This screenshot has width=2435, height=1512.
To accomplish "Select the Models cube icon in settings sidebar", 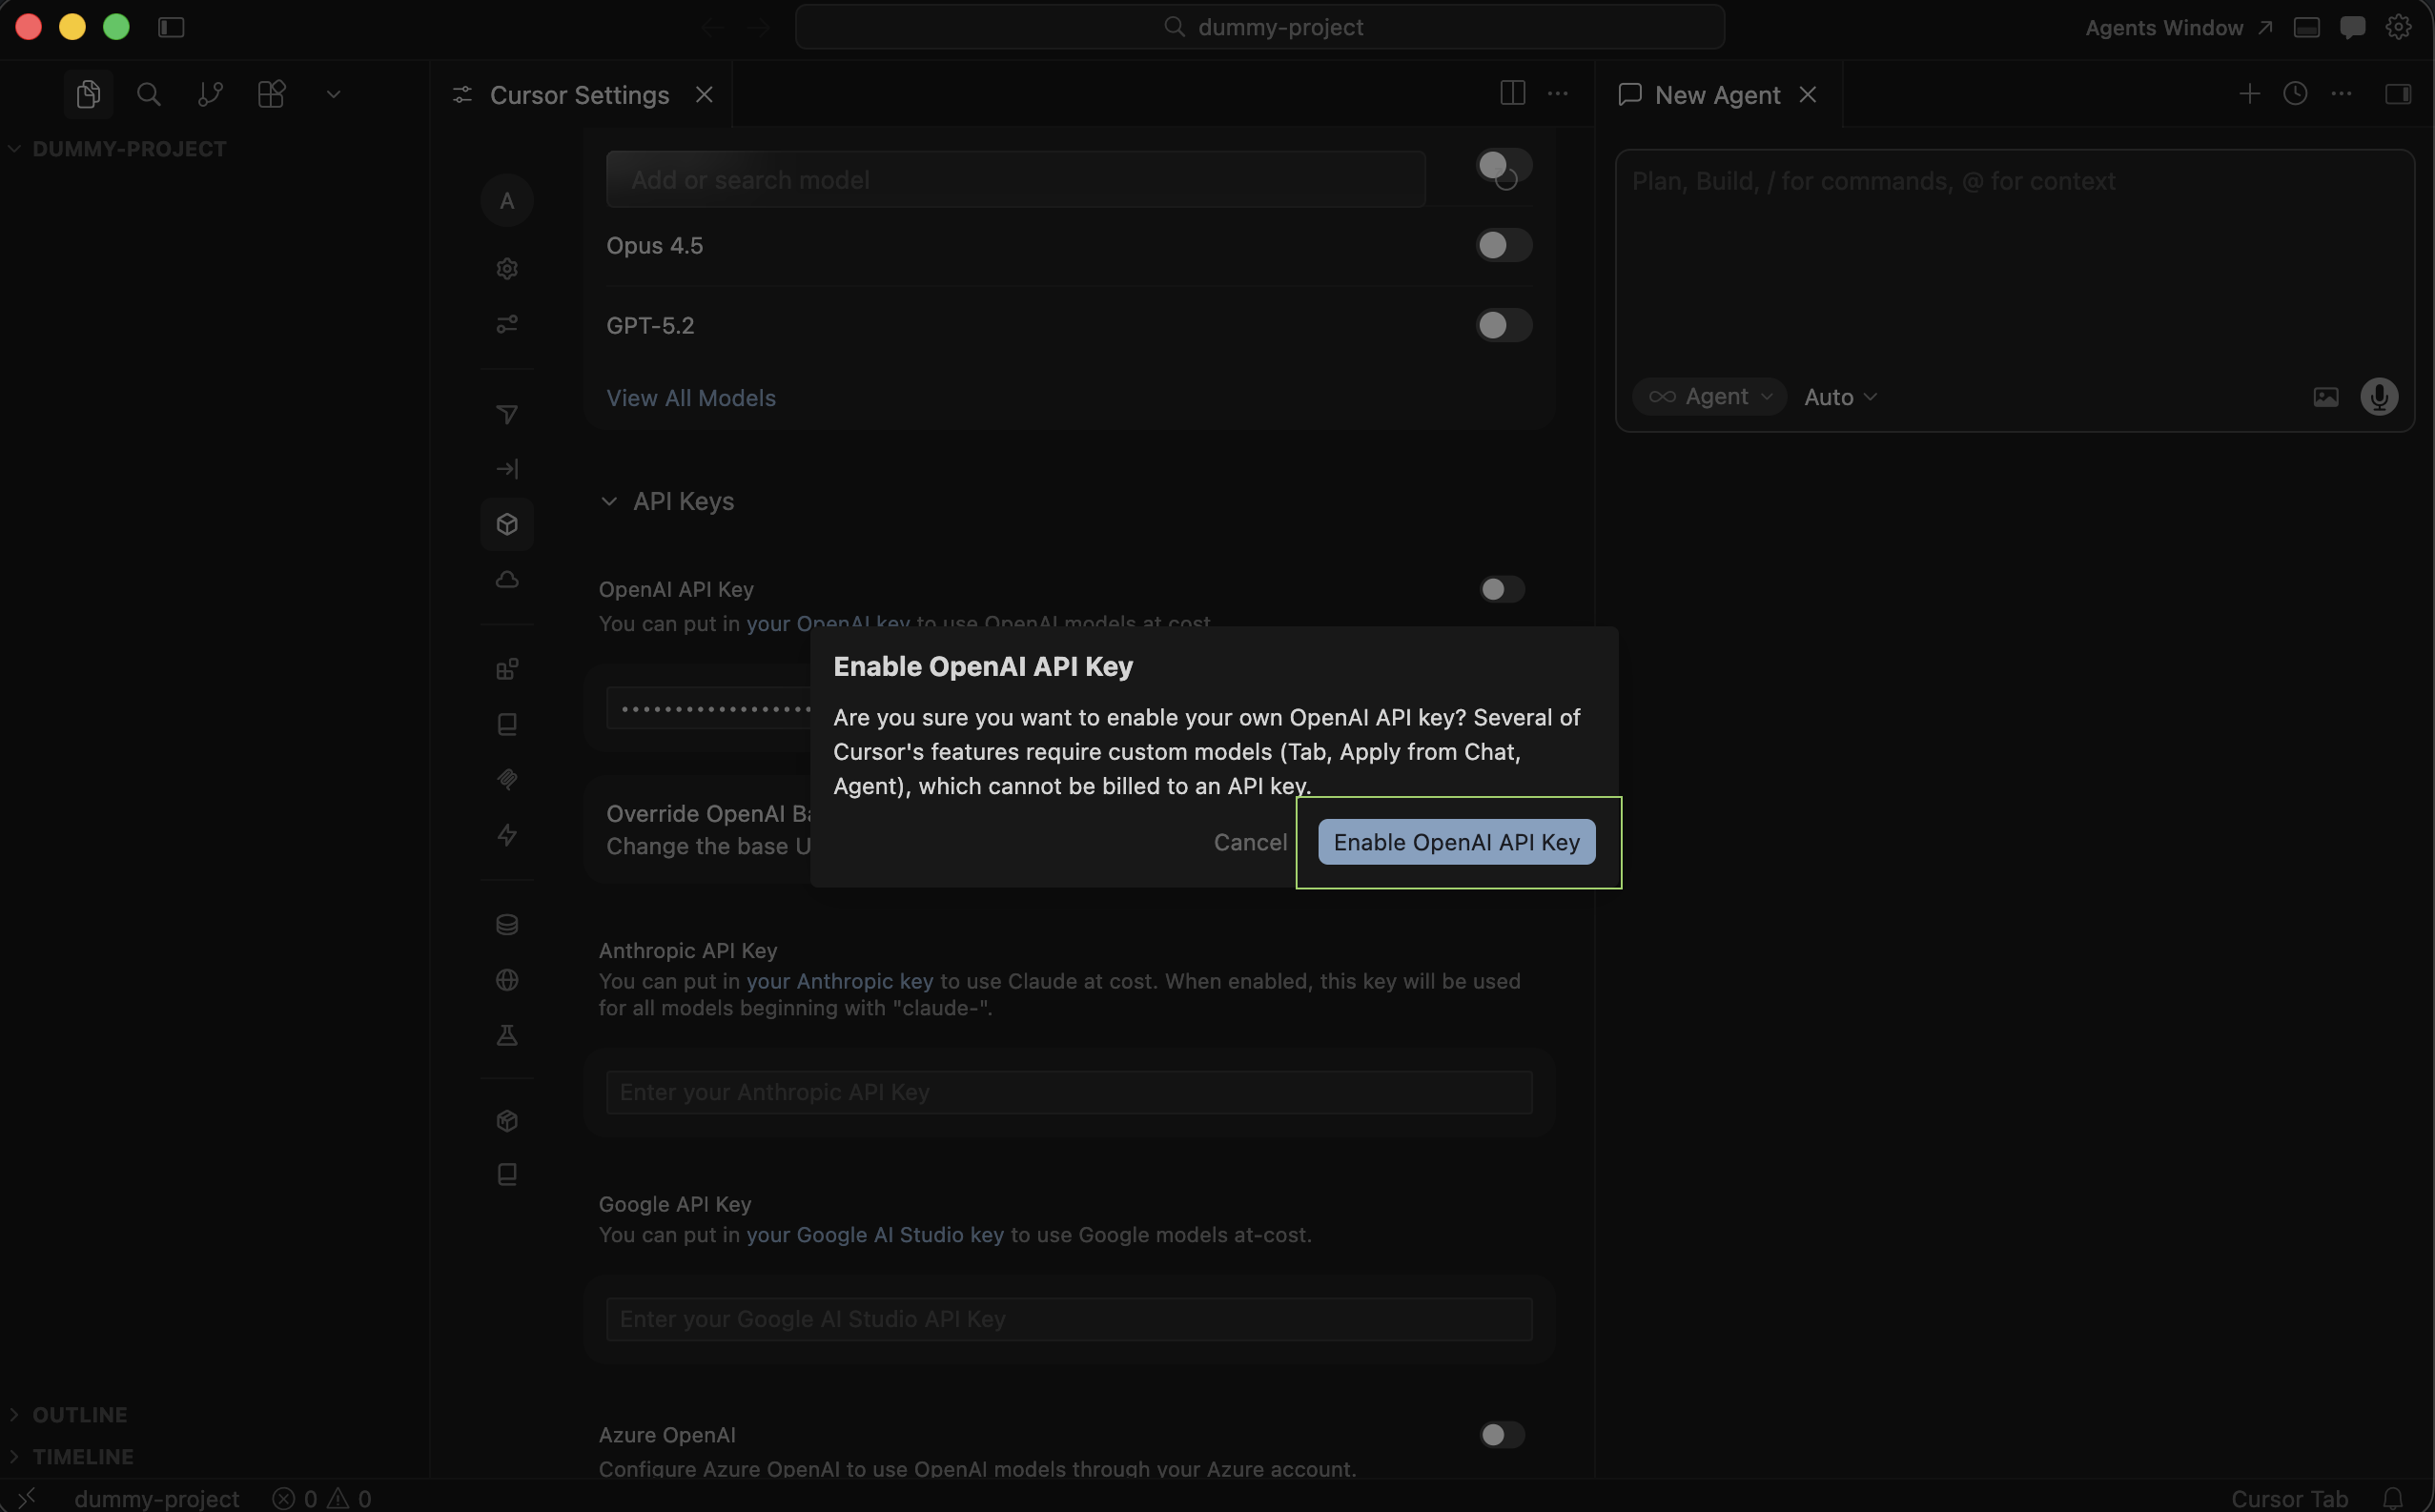I will coord(507,524).
